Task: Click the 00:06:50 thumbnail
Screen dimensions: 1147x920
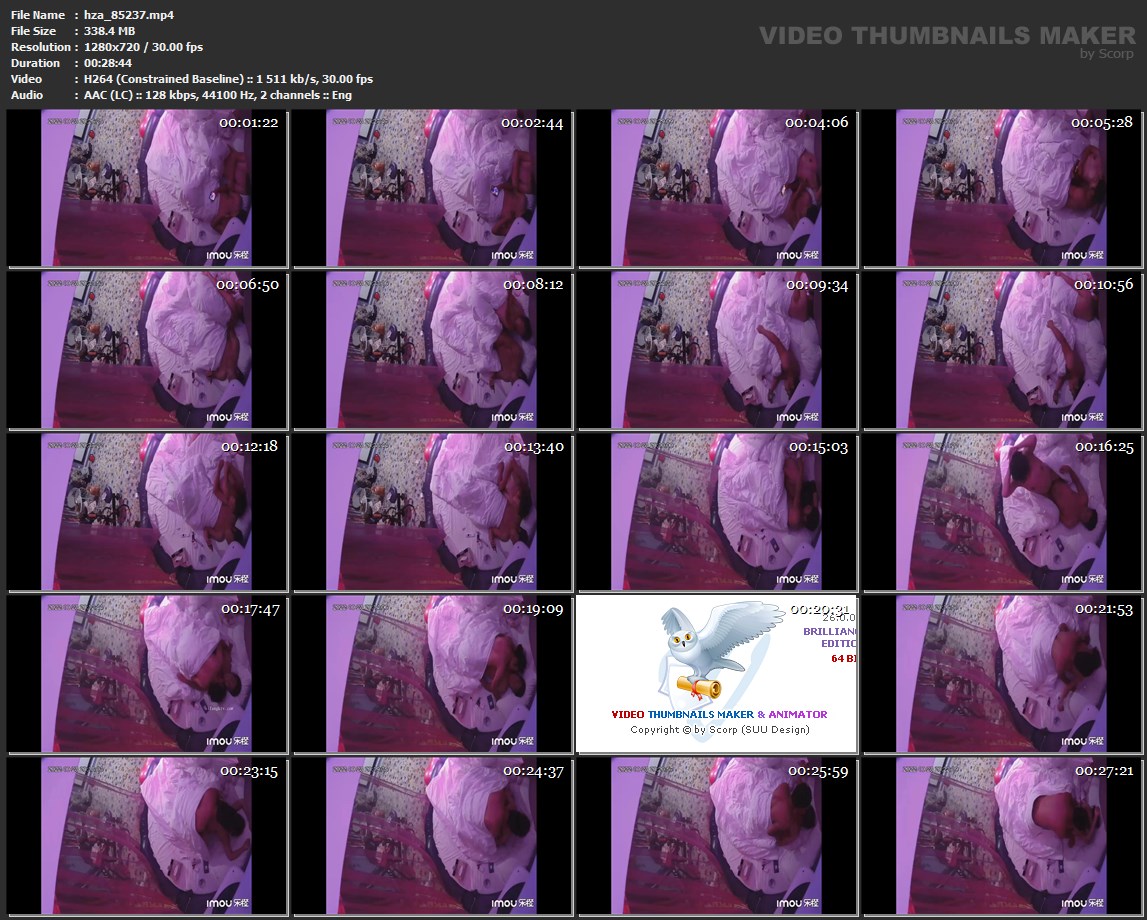Action: [146, 350]
